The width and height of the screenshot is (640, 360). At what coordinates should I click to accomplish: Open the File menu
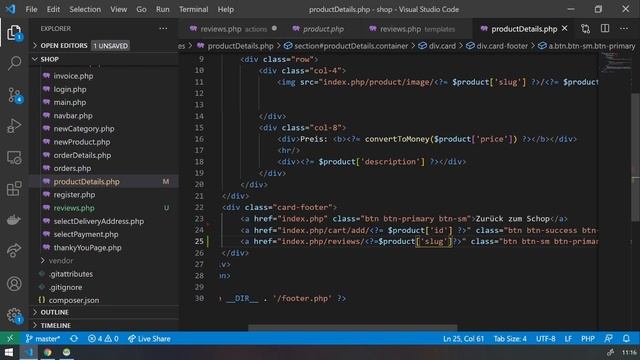point(31,9)
